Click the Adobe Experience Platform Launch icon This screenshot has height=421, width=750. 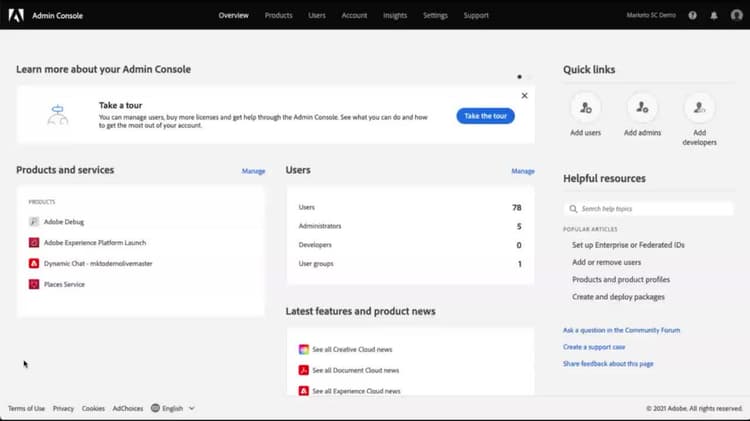pos(34,243)
